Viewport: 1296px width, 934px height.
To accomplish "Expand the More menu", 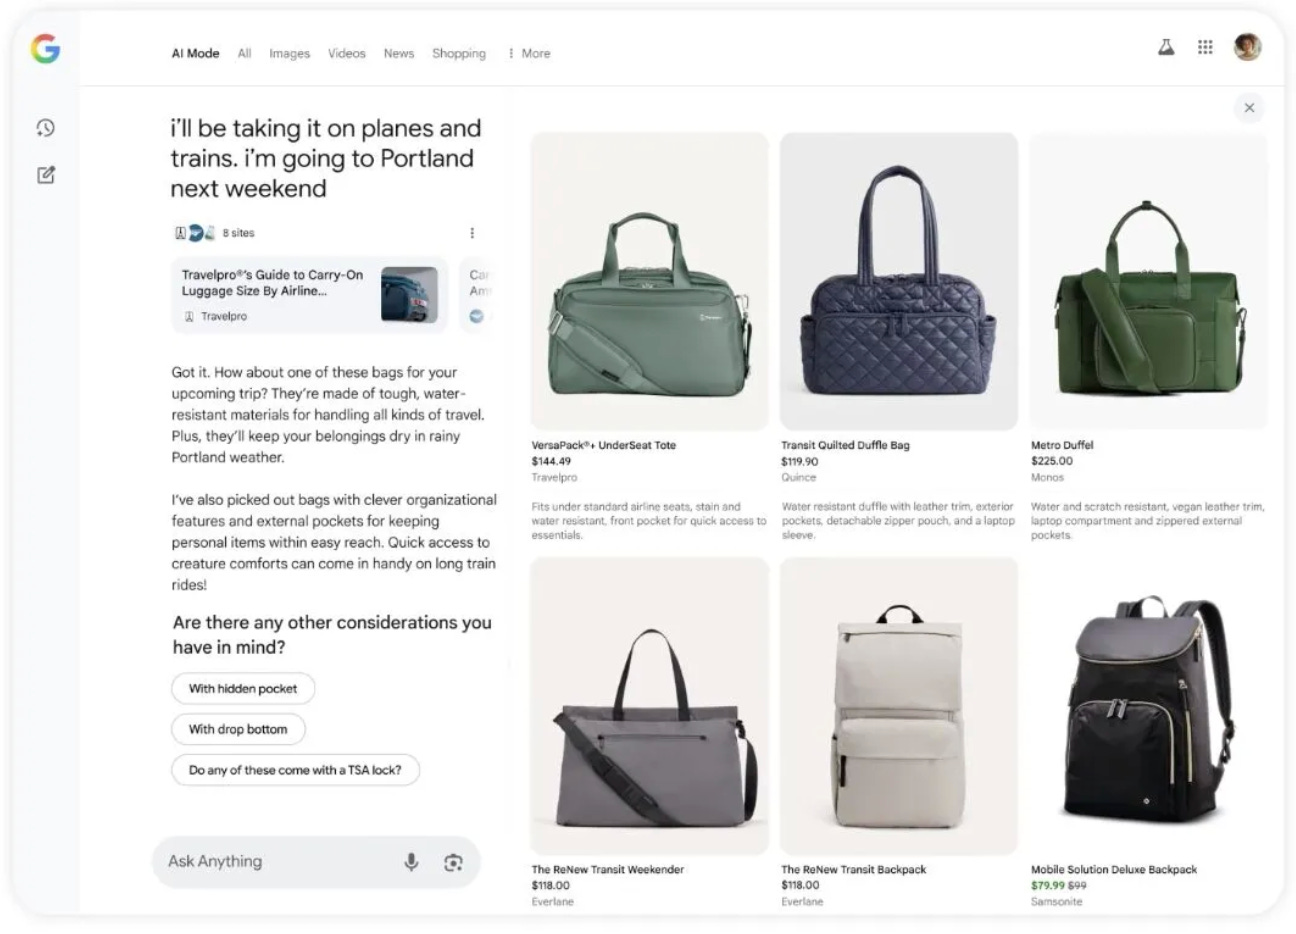I will point(529,53).
